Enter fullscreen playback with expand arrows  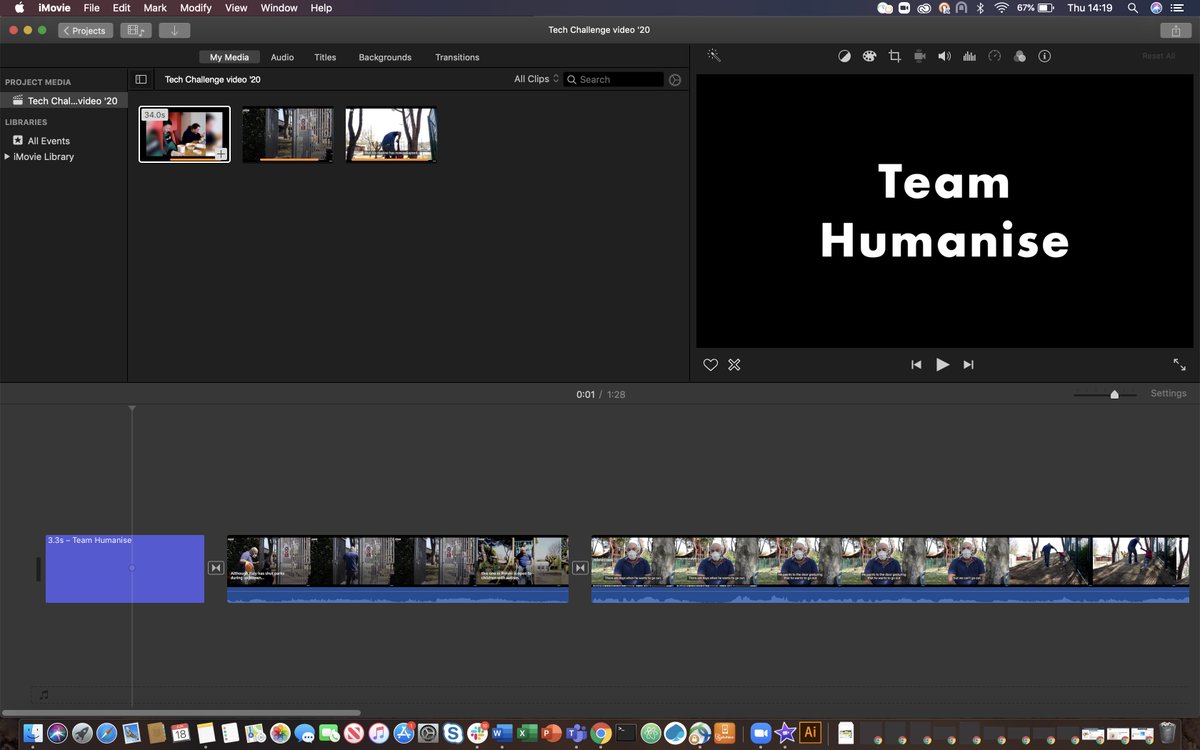click(1179, 365)
